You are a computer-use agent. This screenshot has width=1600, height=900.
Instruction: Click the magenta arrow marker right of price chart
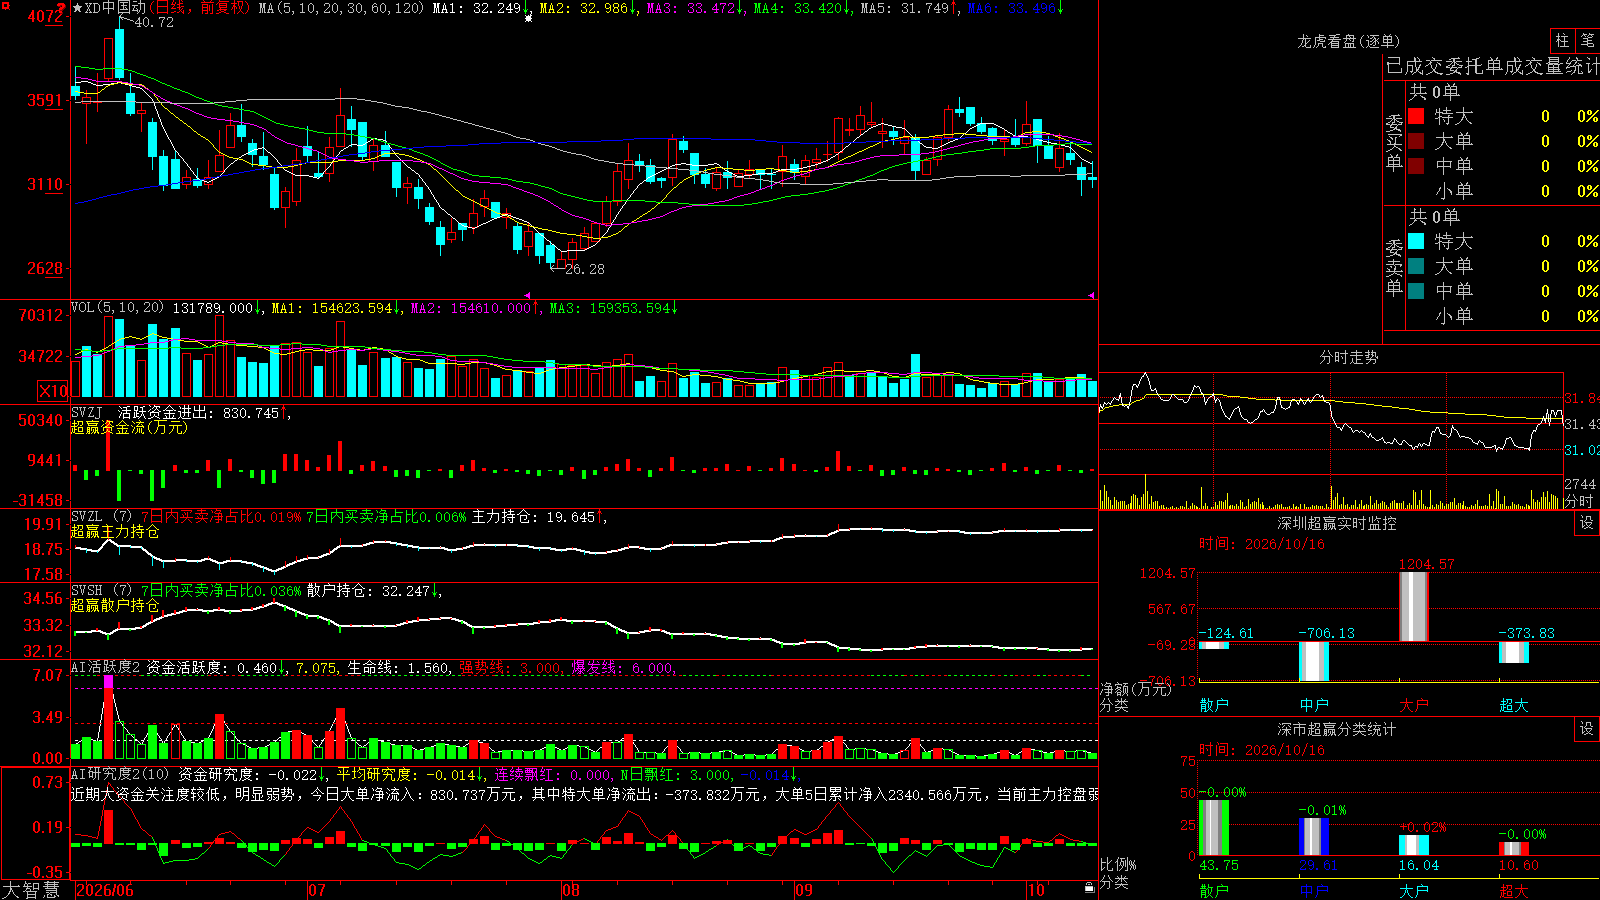coord(1091,295)
